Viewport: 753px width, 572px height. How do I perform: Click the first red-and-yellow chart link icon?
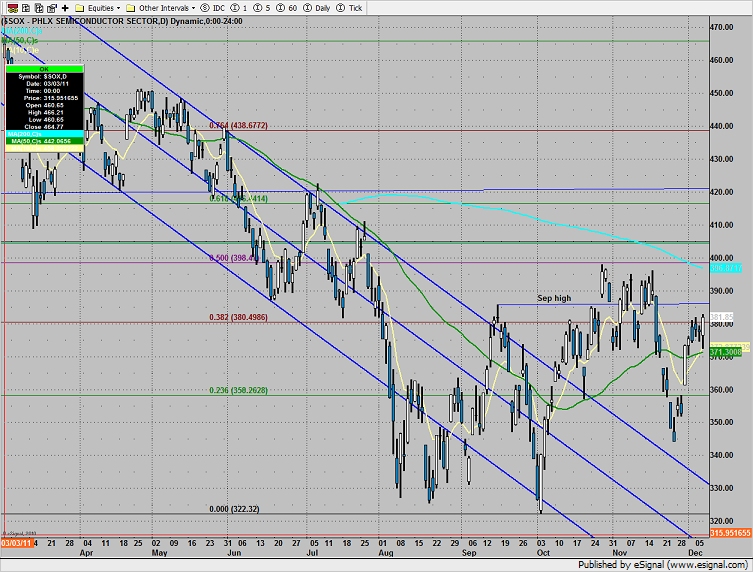(x=12, y=8)
